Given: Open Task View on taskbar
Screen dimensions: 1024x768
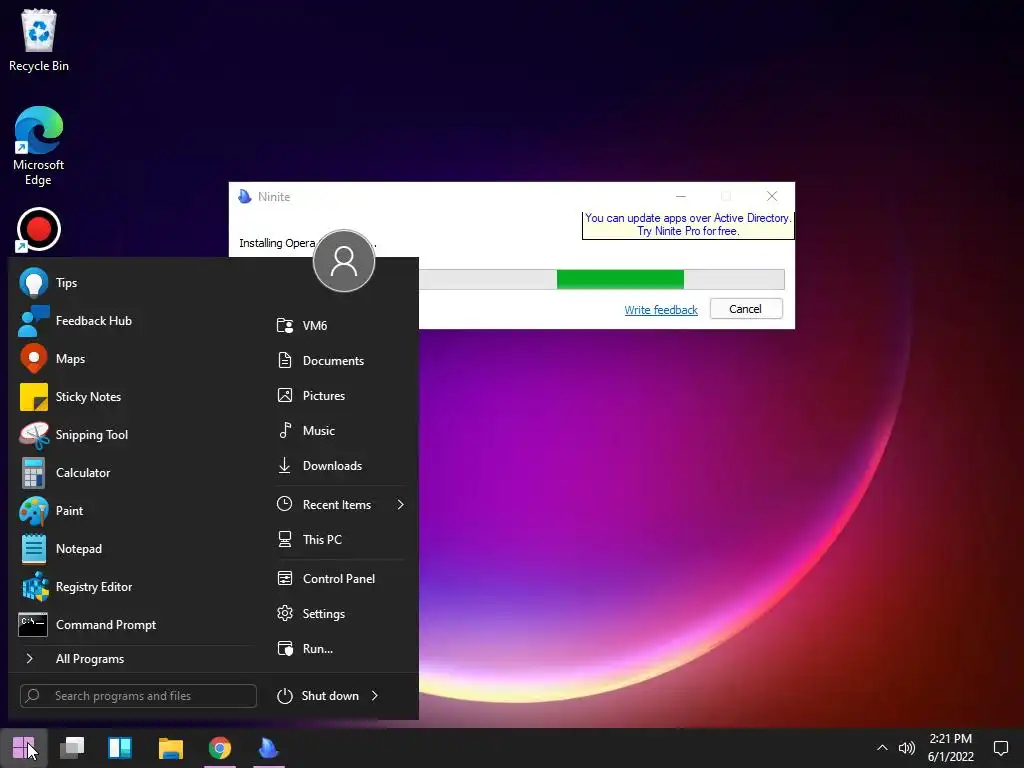Looking at the screenshot, I should (72, 748).
